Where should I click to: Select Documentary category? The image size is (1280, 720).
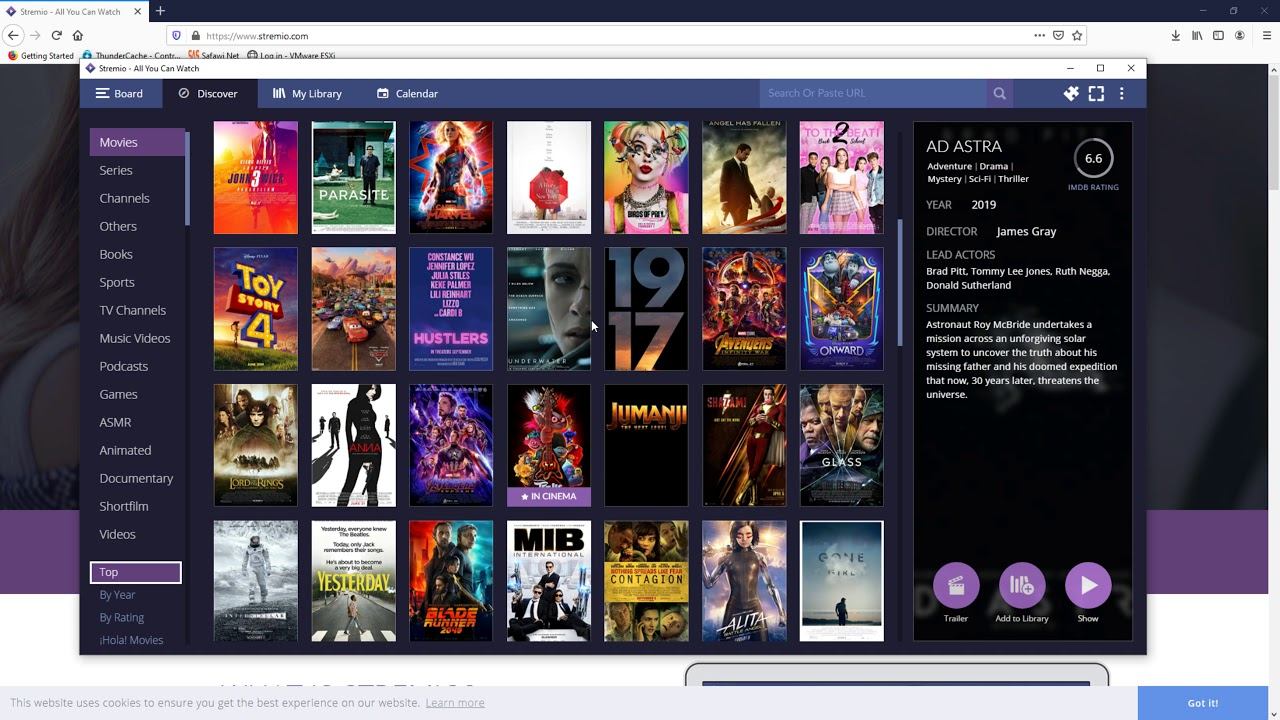pyautogui.click(x=137, y=478)
